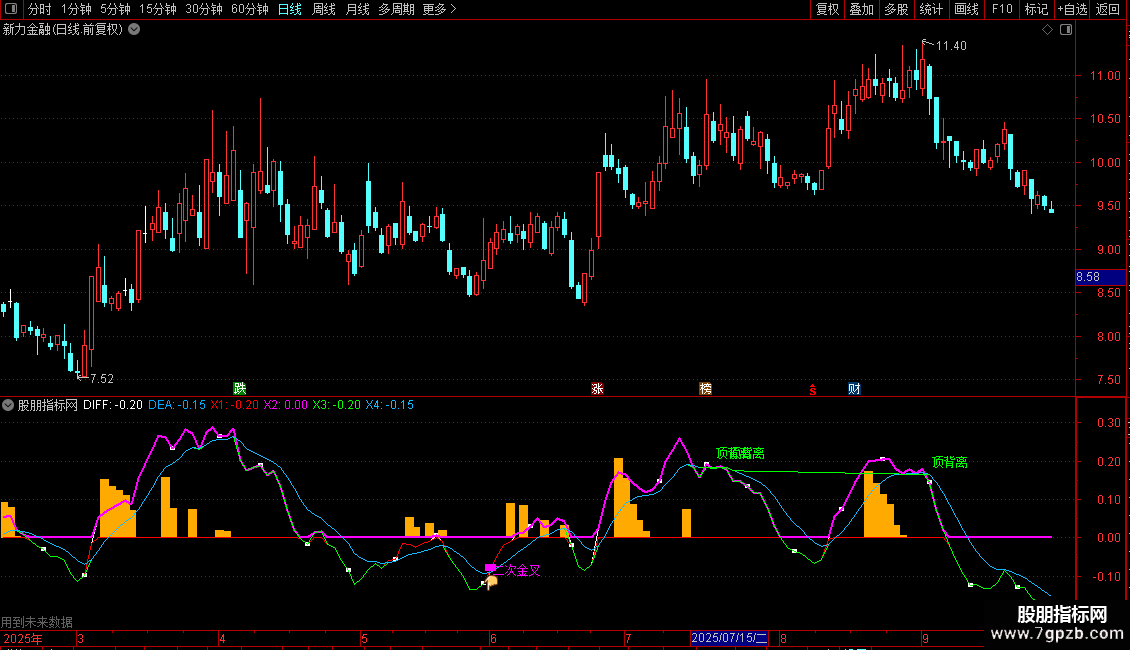
Task: Click the pointing-hand signal icon
Action: point(491,582)
